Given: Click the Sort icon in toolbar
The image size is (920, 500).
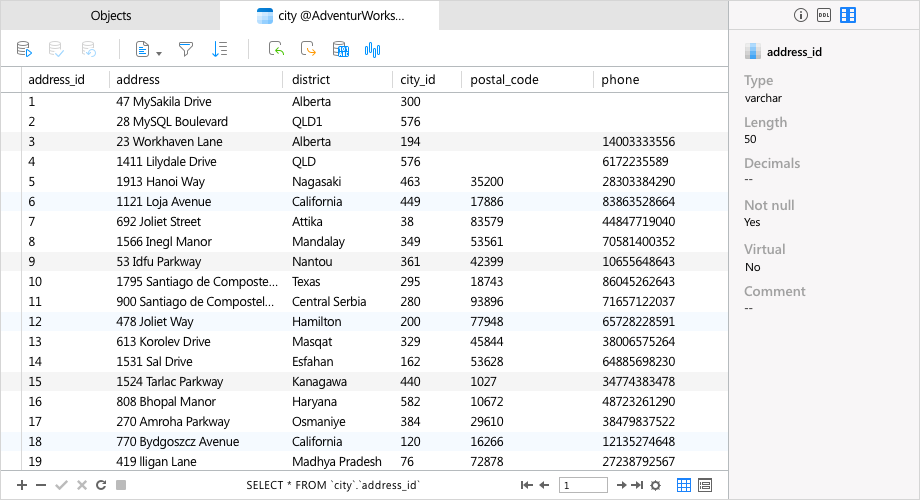Looking at the screenshot, I should click(219, 49).
